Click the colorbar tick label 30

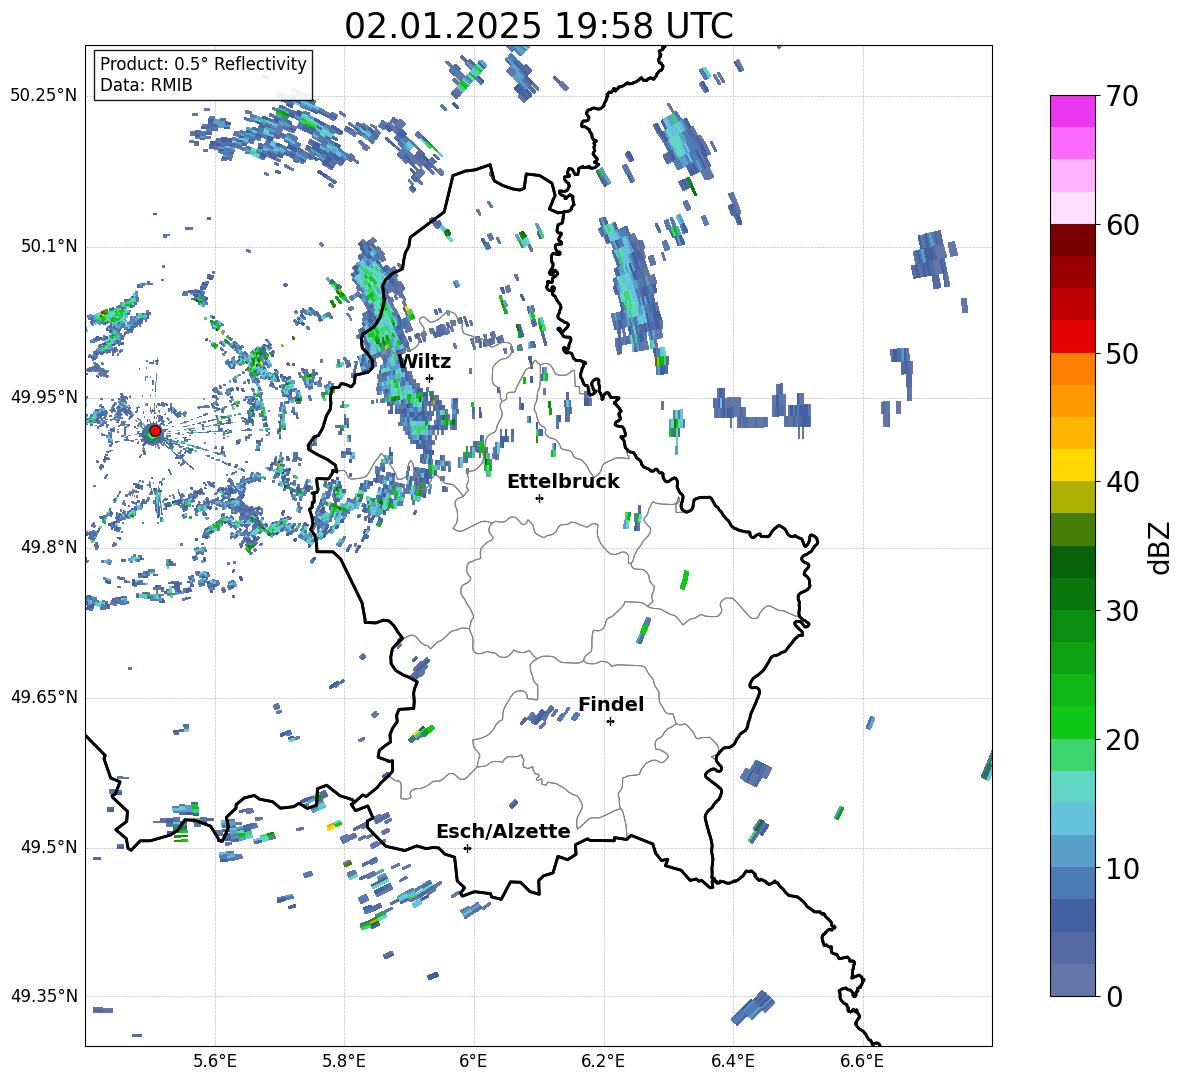(x=1122, y=611)
